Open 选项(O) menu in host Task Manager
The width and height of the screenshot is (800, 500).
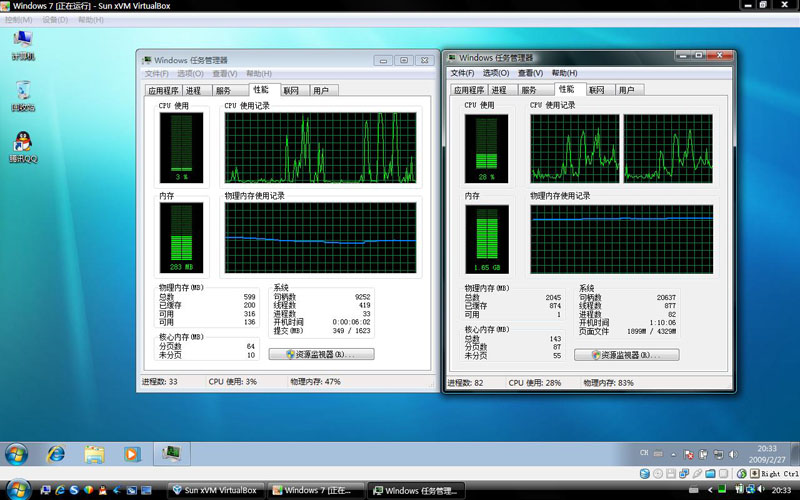pos(496,73)
